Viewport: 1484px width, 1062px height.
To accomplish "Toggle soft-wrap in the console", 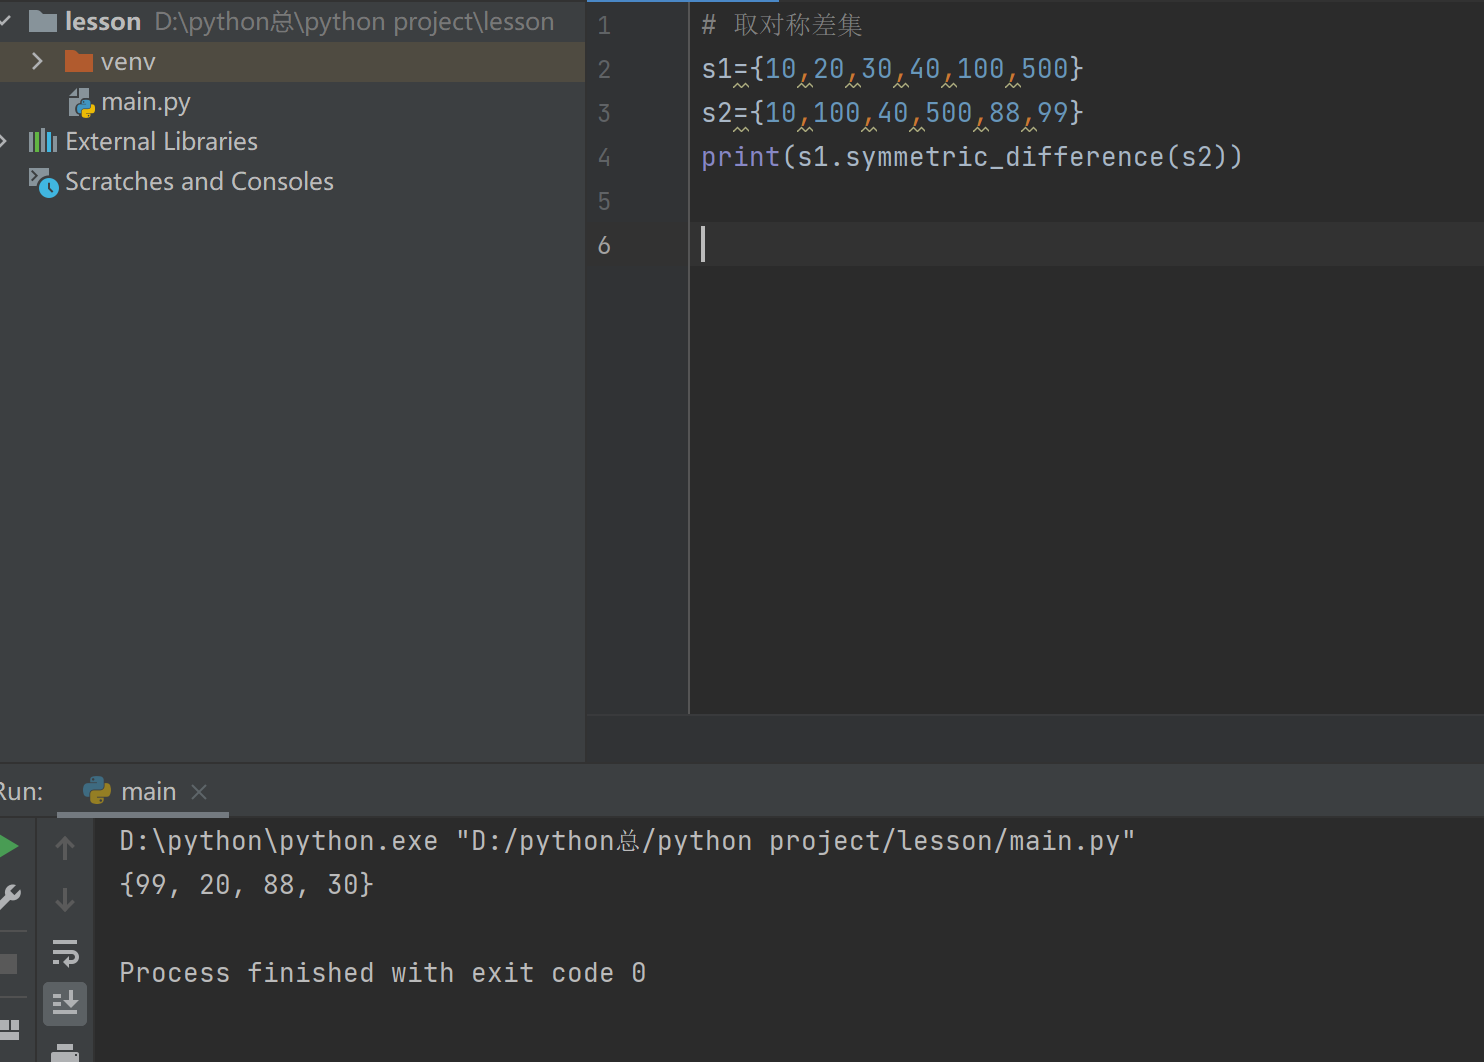I will (65, 953).
